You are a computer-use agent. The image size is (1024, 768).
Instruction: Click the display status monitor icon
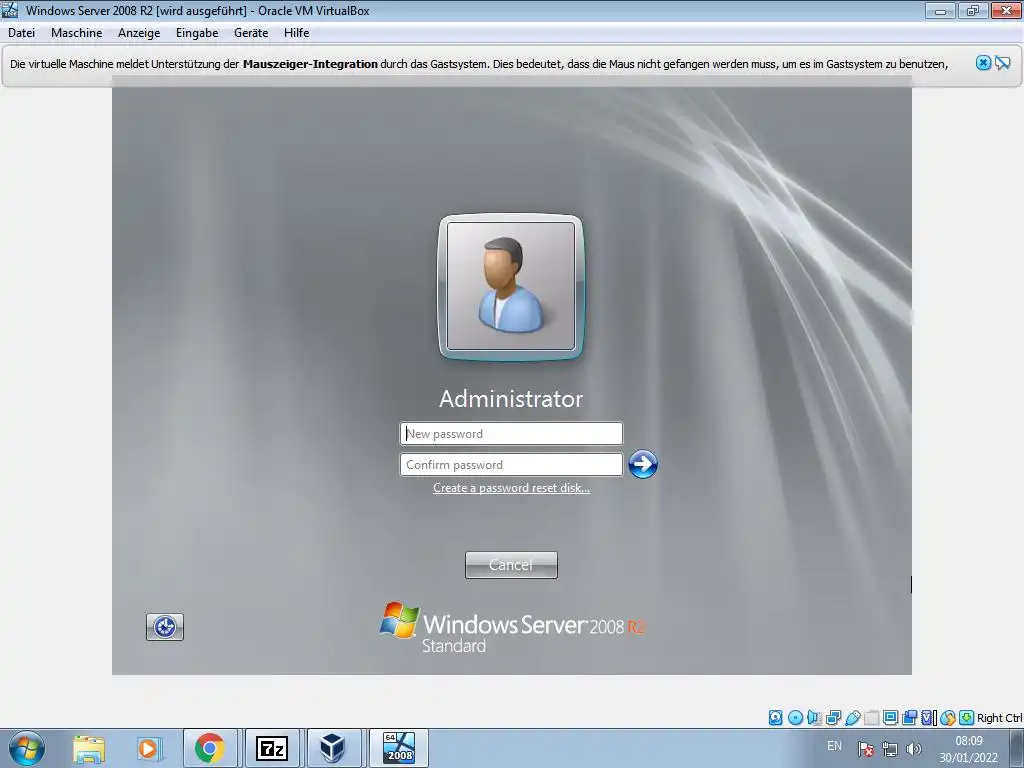pyautogui.click(x=890, y=718)
